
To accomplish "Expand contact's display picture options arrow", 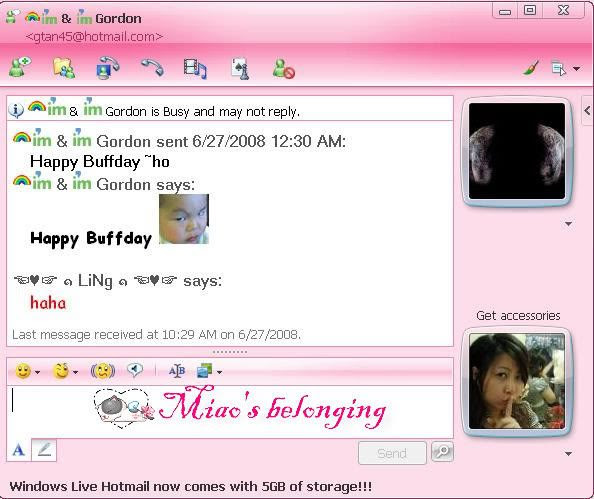I will click(x=568, y=224).
